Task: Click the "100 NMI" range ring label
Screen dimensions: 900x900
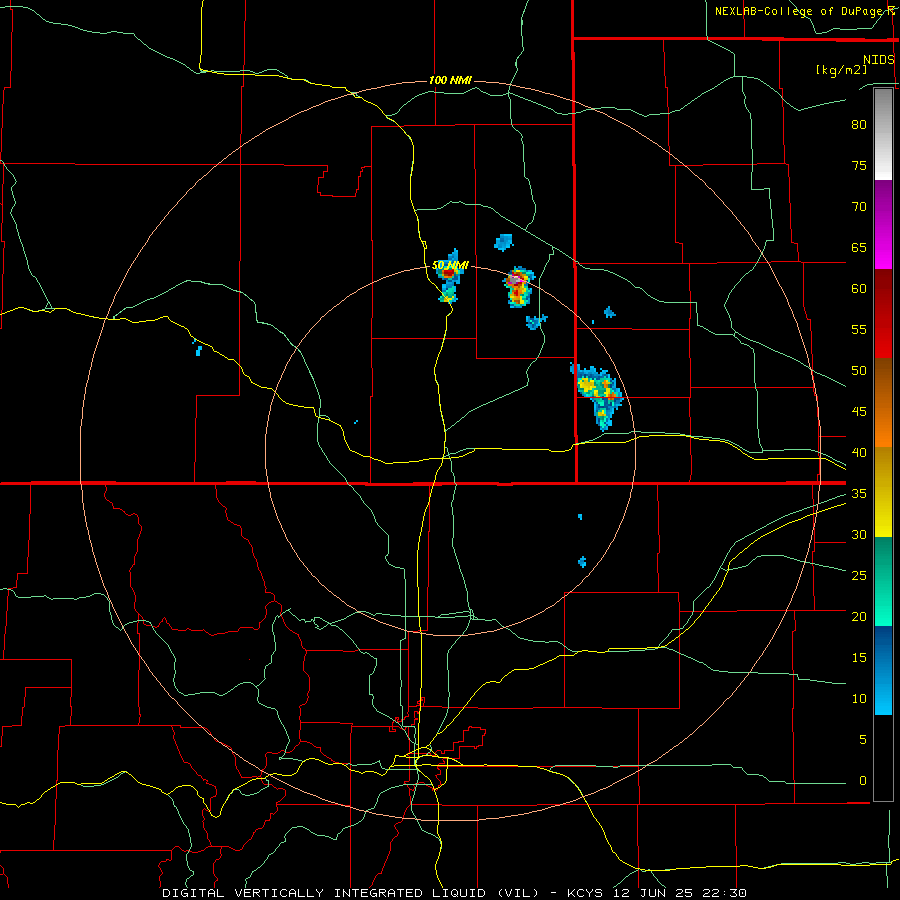Action: tap(450, 80)
